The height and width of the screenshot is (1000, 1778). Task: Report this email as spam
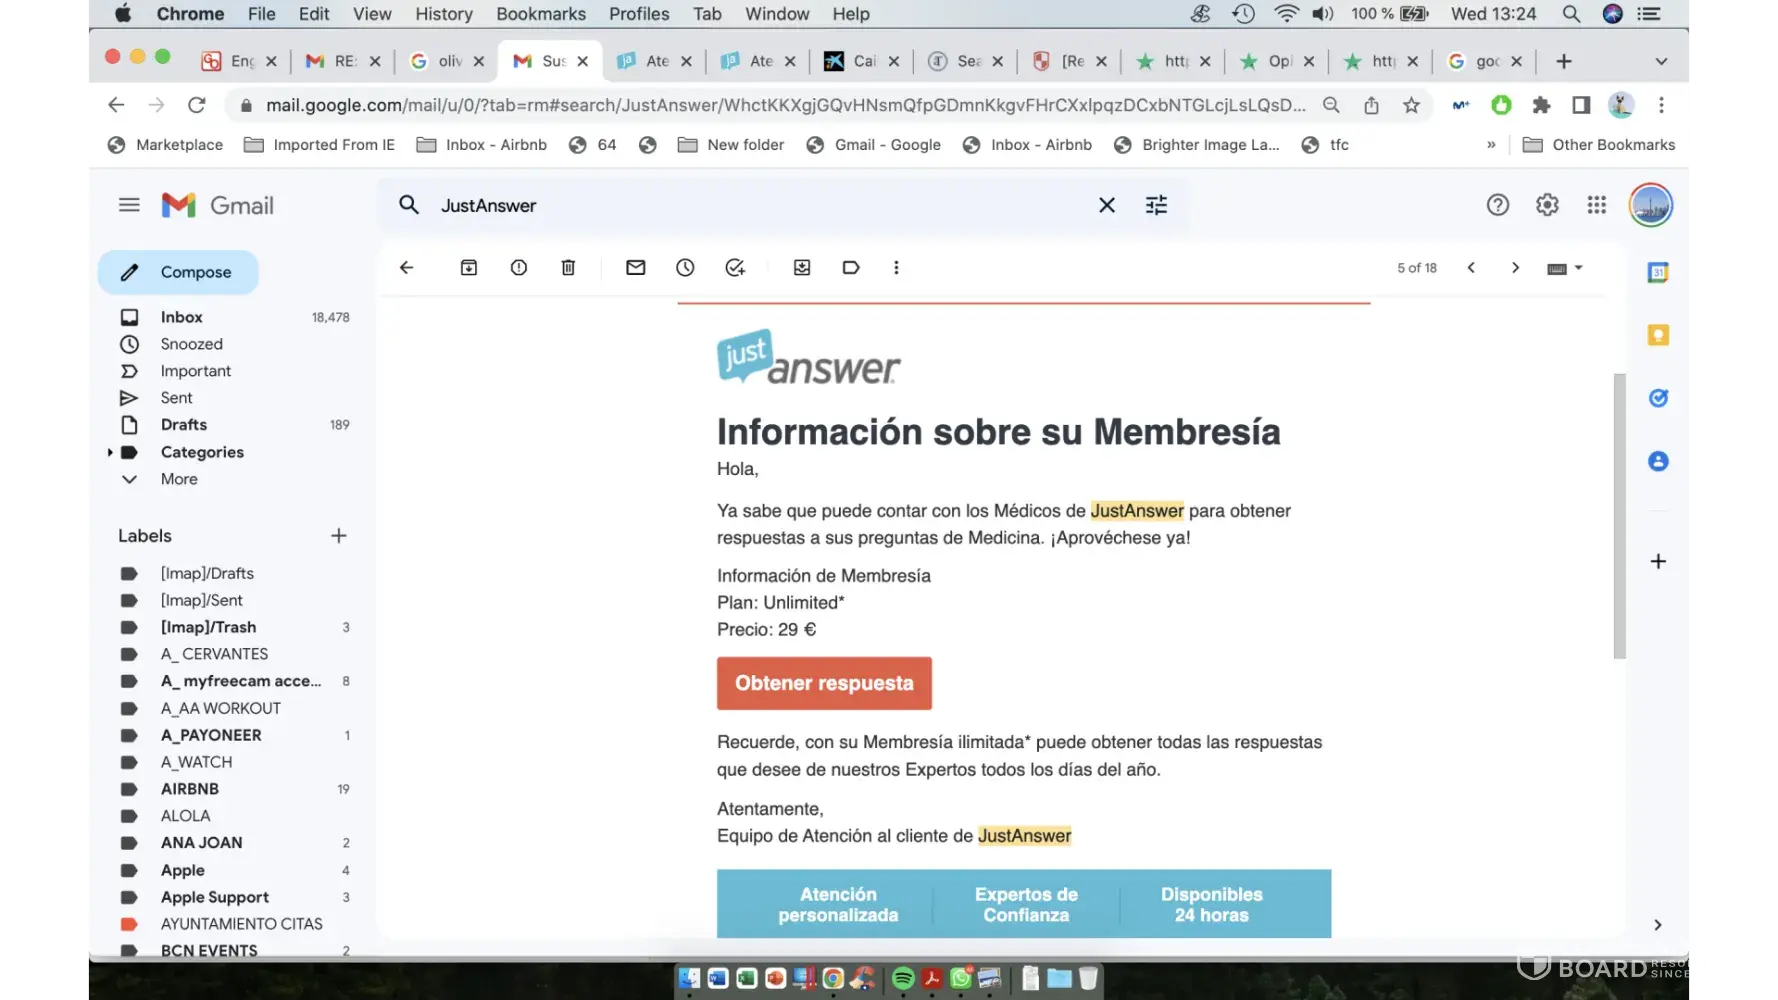(518, 268)
